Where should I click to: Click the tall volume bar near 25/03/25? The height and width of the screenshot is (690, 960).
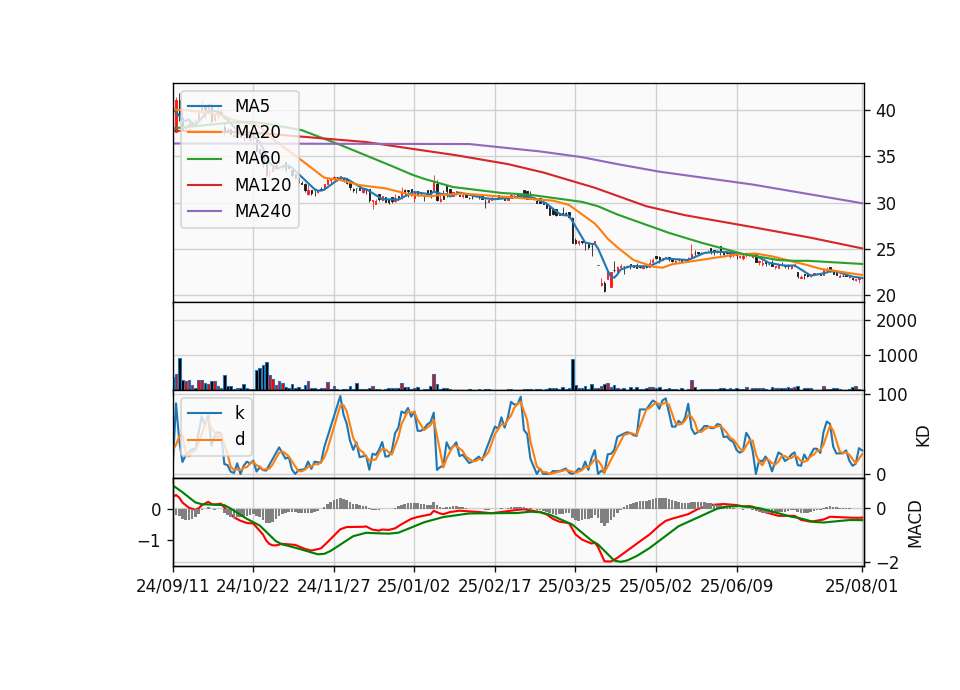(x=573, y=374)
